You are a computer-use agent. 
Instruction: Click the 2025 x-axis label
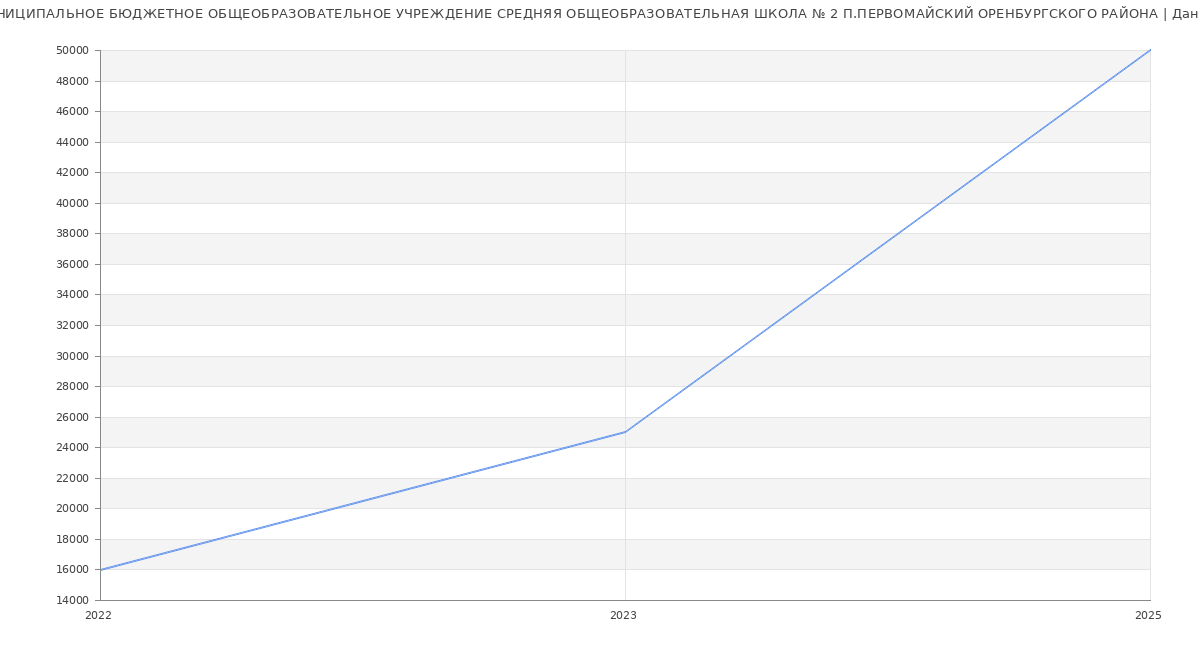(x=1148, y=616)
